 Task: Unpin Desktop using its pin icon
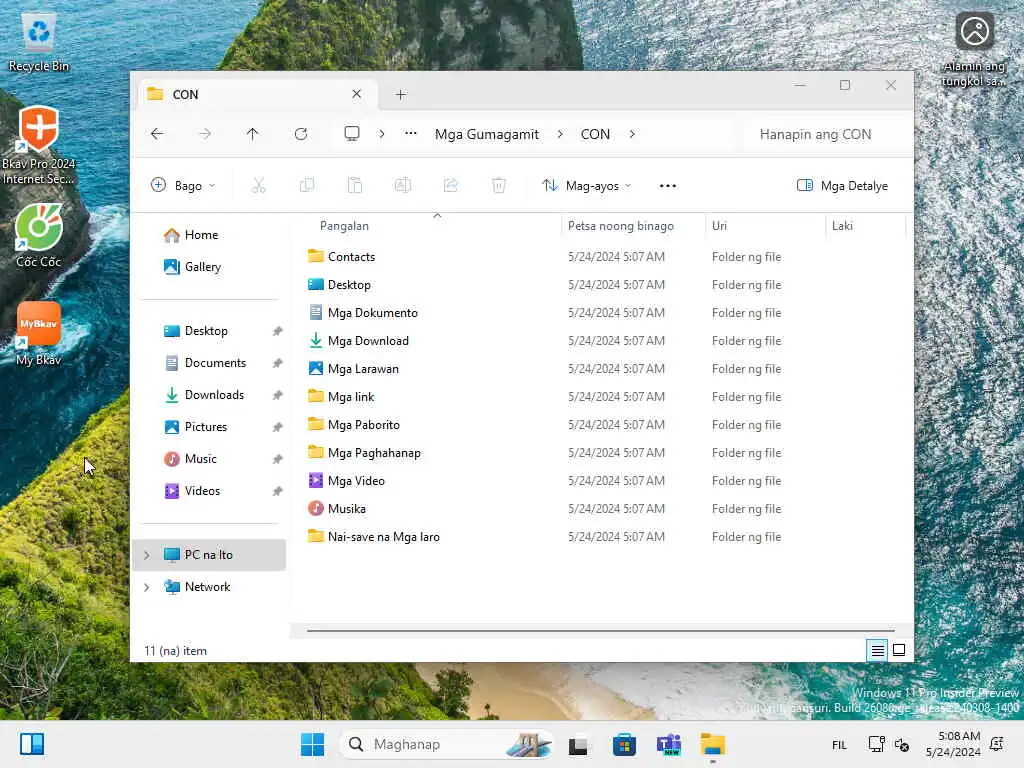point(278,331)
